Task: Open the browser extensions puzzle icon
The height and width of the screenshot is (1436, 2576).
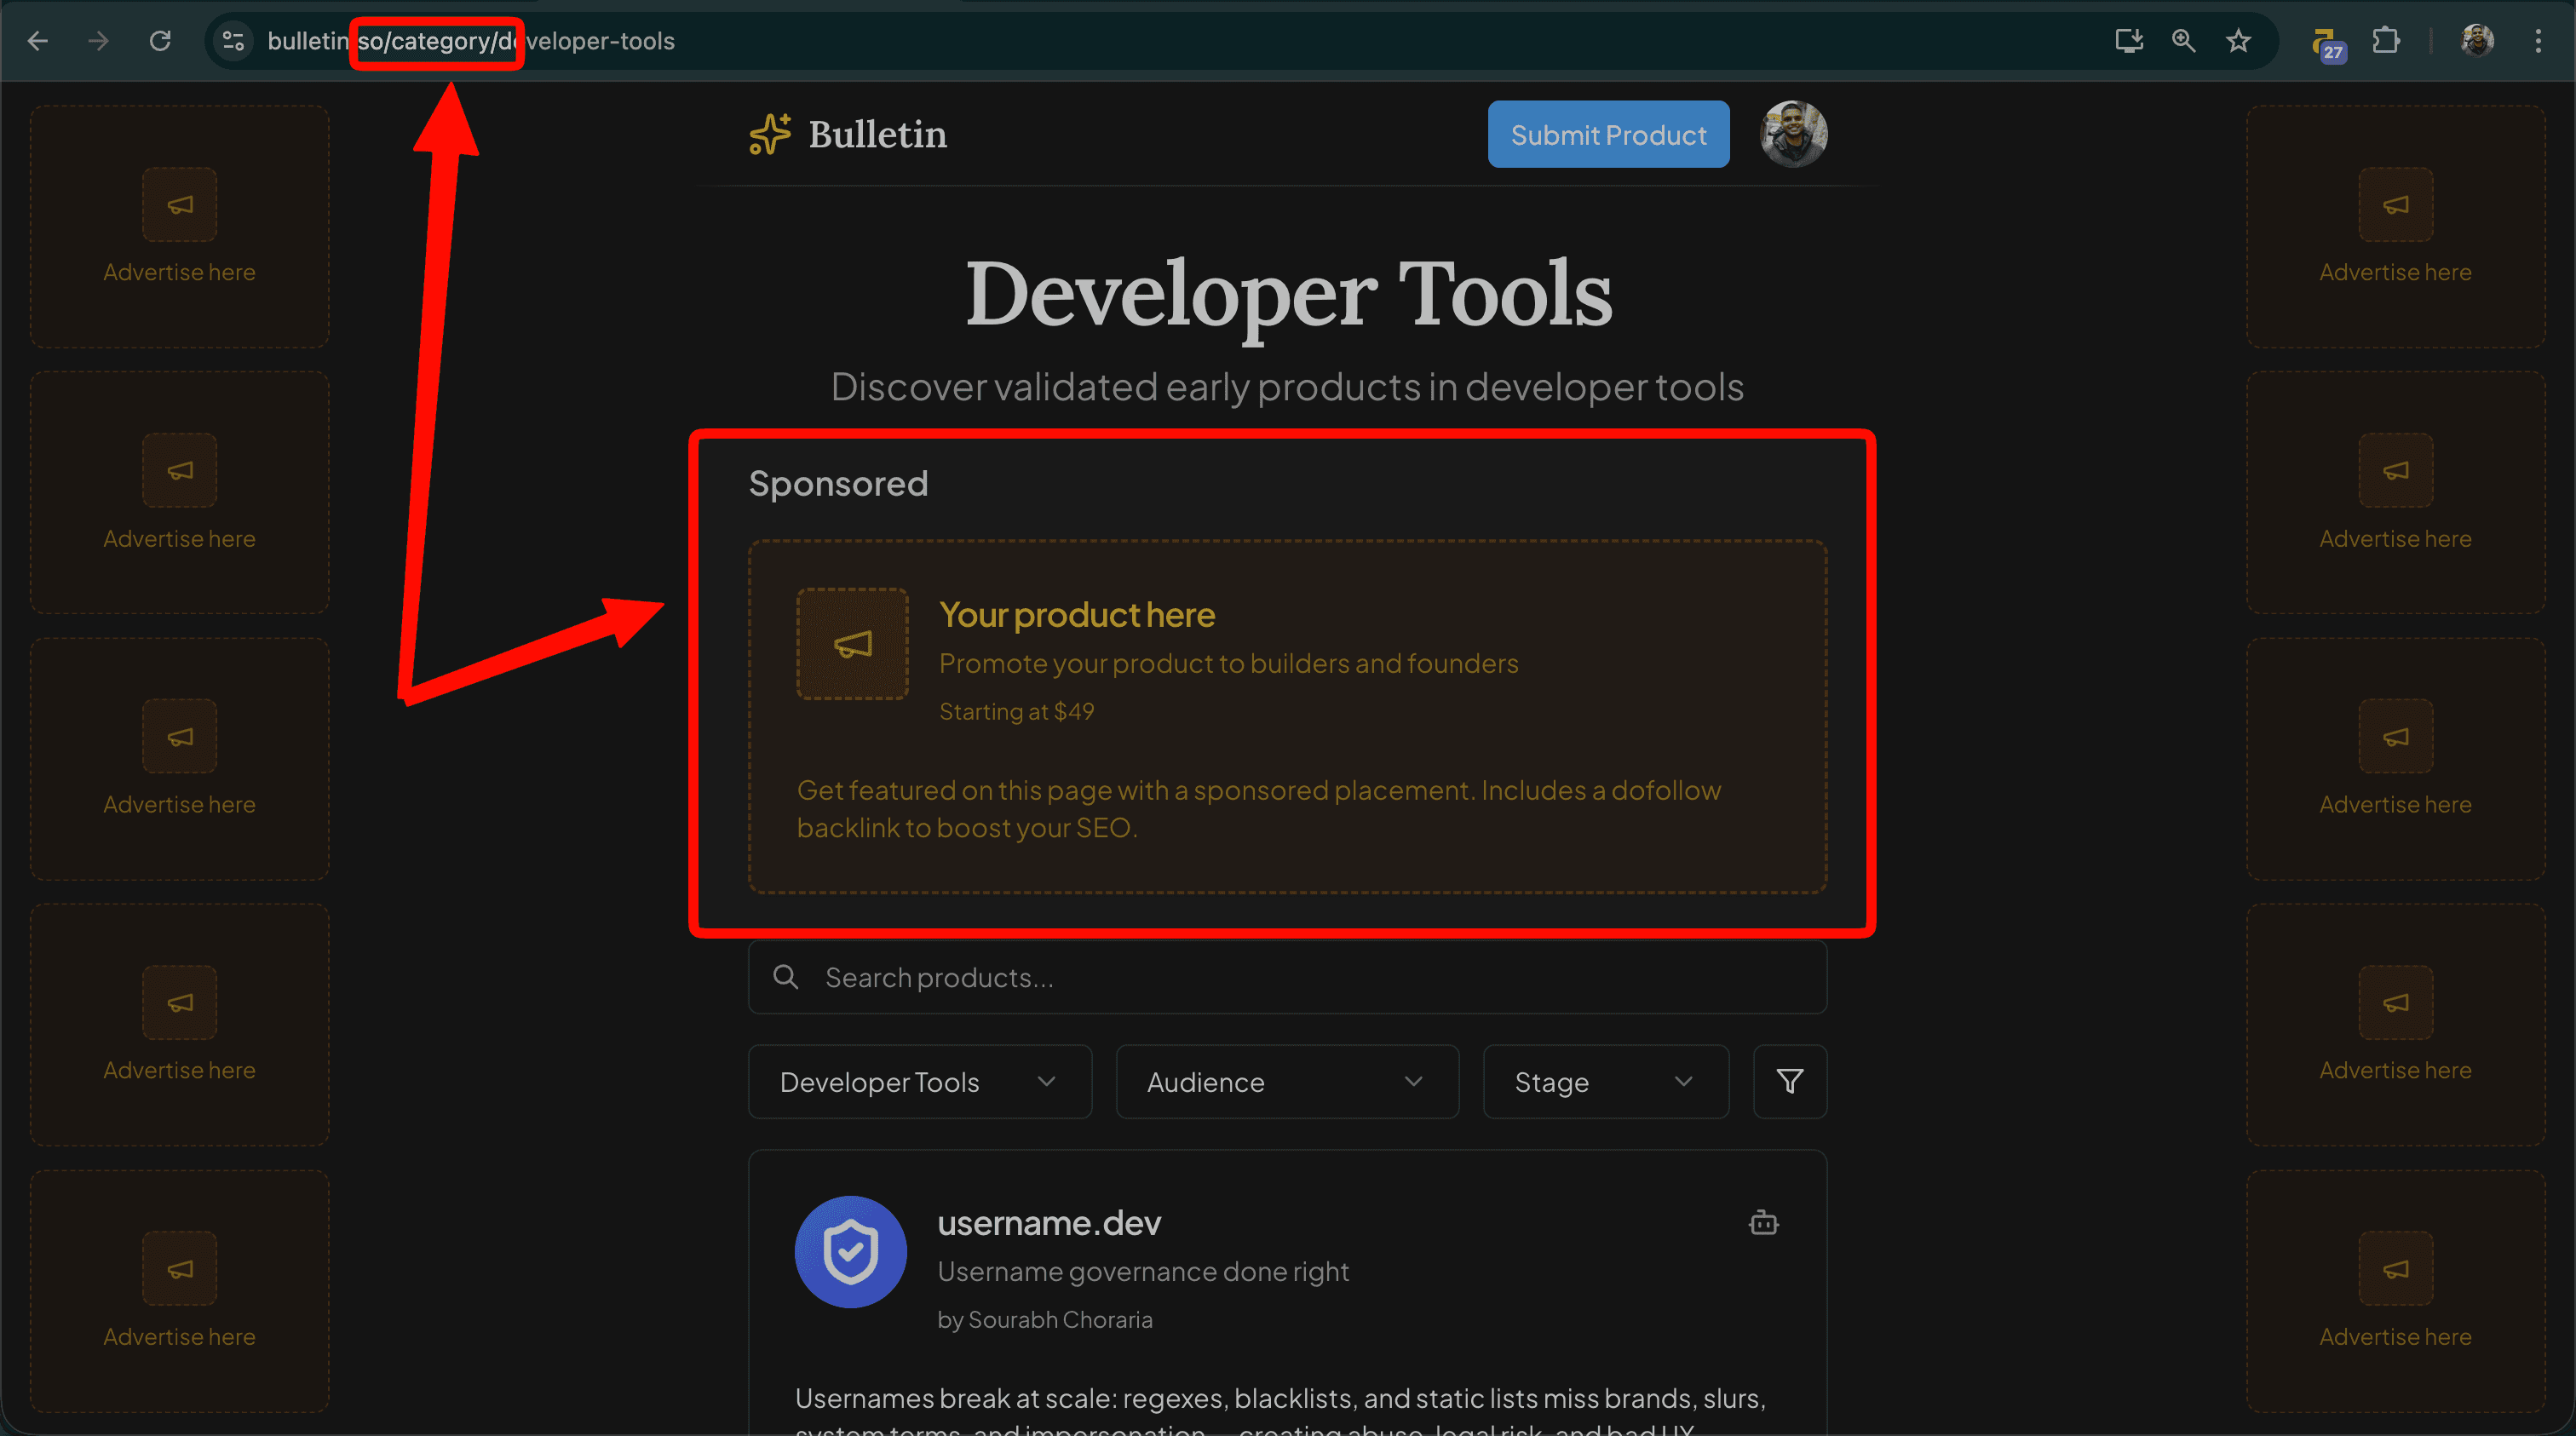Action: 2386,41
